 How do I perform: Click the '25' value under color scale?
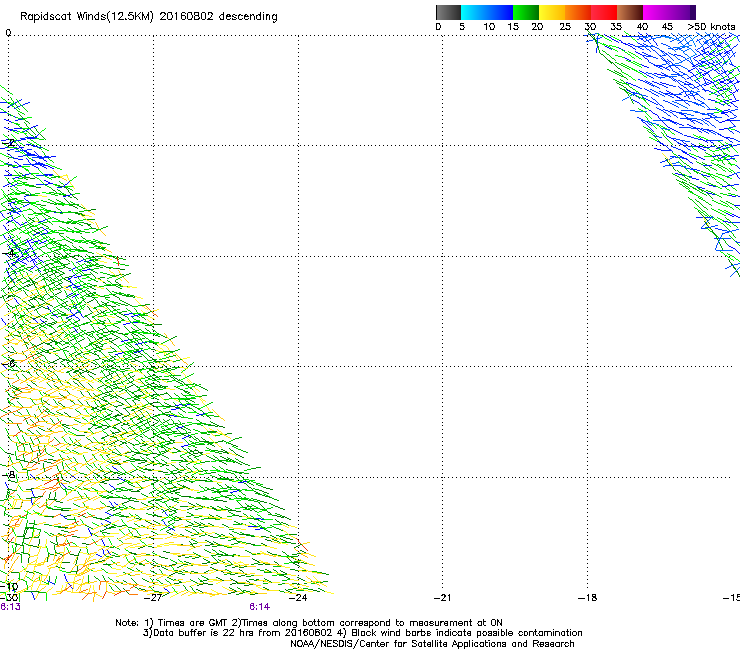[x=565, y=27]
